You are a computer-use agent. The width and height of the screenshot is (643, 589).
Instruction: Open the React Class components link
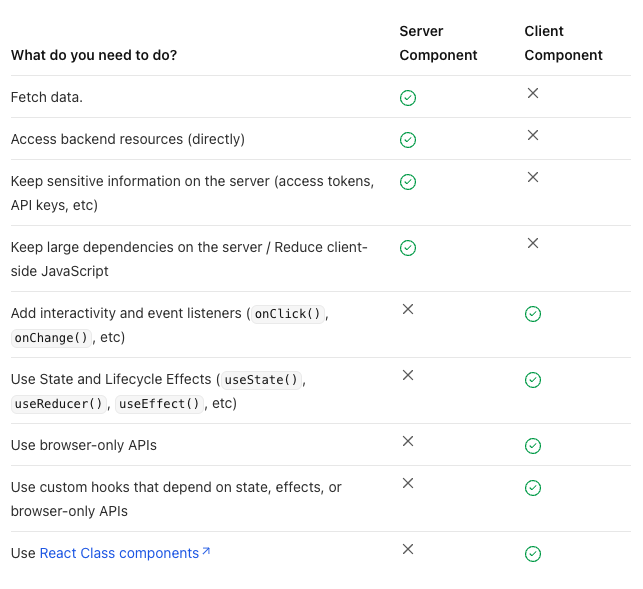(119, 553)
